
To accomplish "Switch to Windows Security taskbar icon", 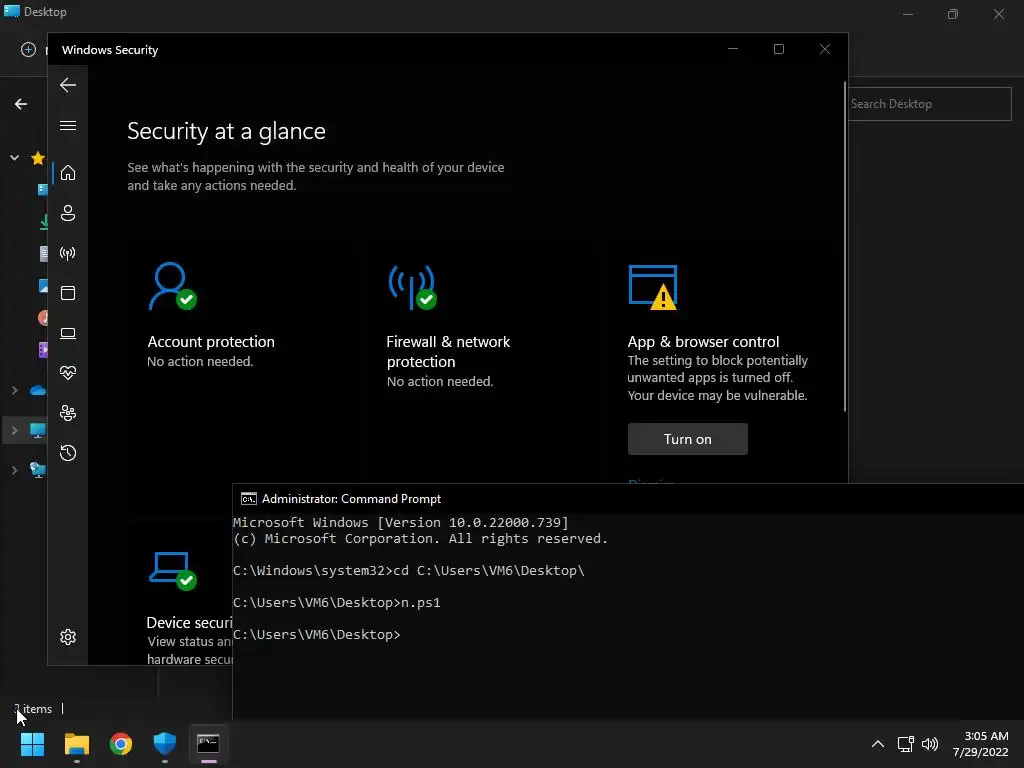I will click(x=165, y=744).
